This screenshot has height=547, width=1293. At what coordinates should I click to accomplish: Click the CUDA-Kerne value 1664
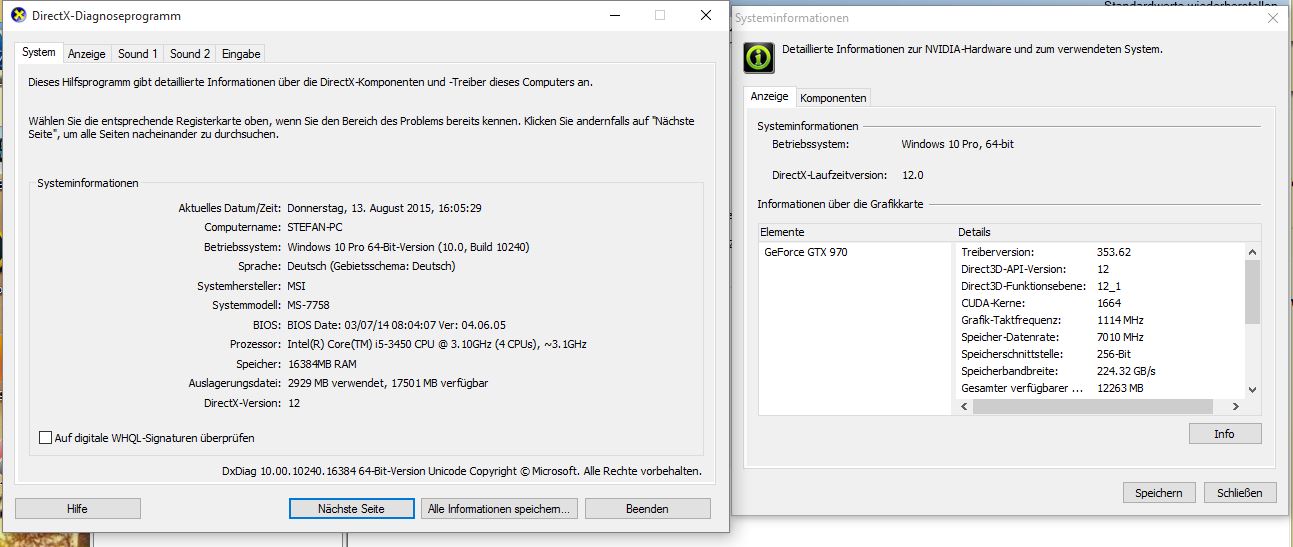1109,303
